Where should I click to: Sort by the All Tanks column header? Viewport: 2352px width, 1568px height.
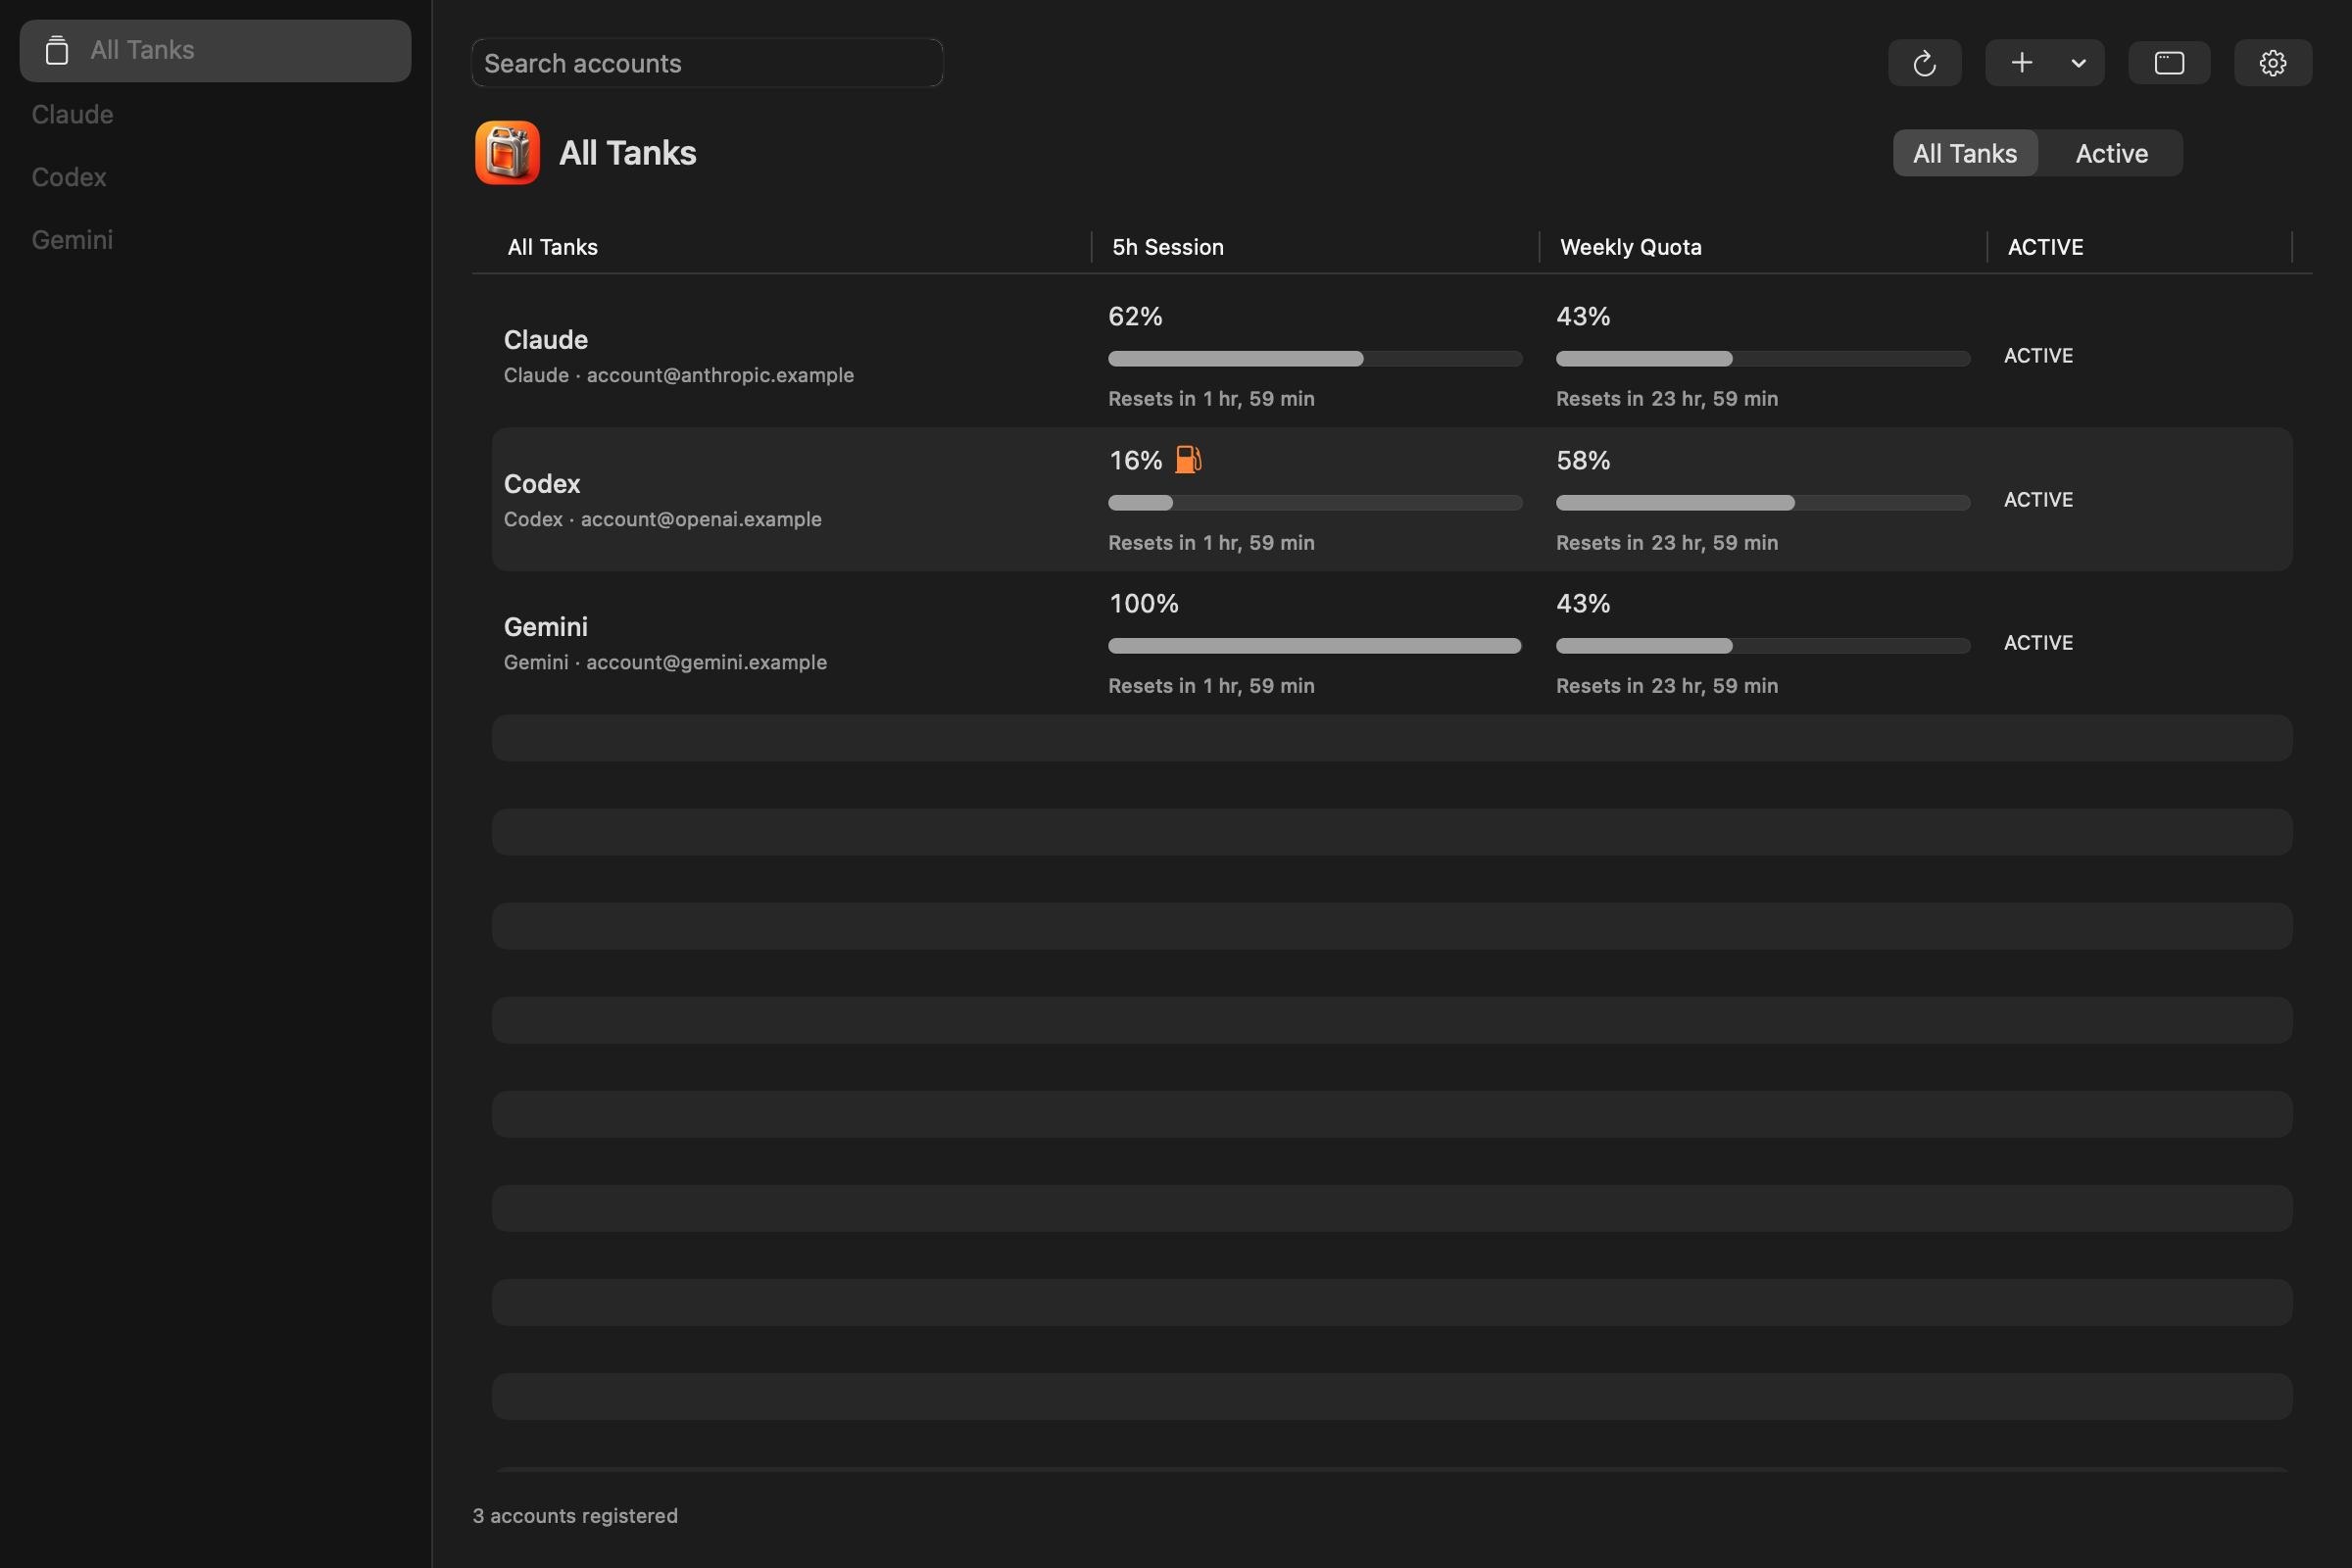pyautogui.click(x=552, y=247)
